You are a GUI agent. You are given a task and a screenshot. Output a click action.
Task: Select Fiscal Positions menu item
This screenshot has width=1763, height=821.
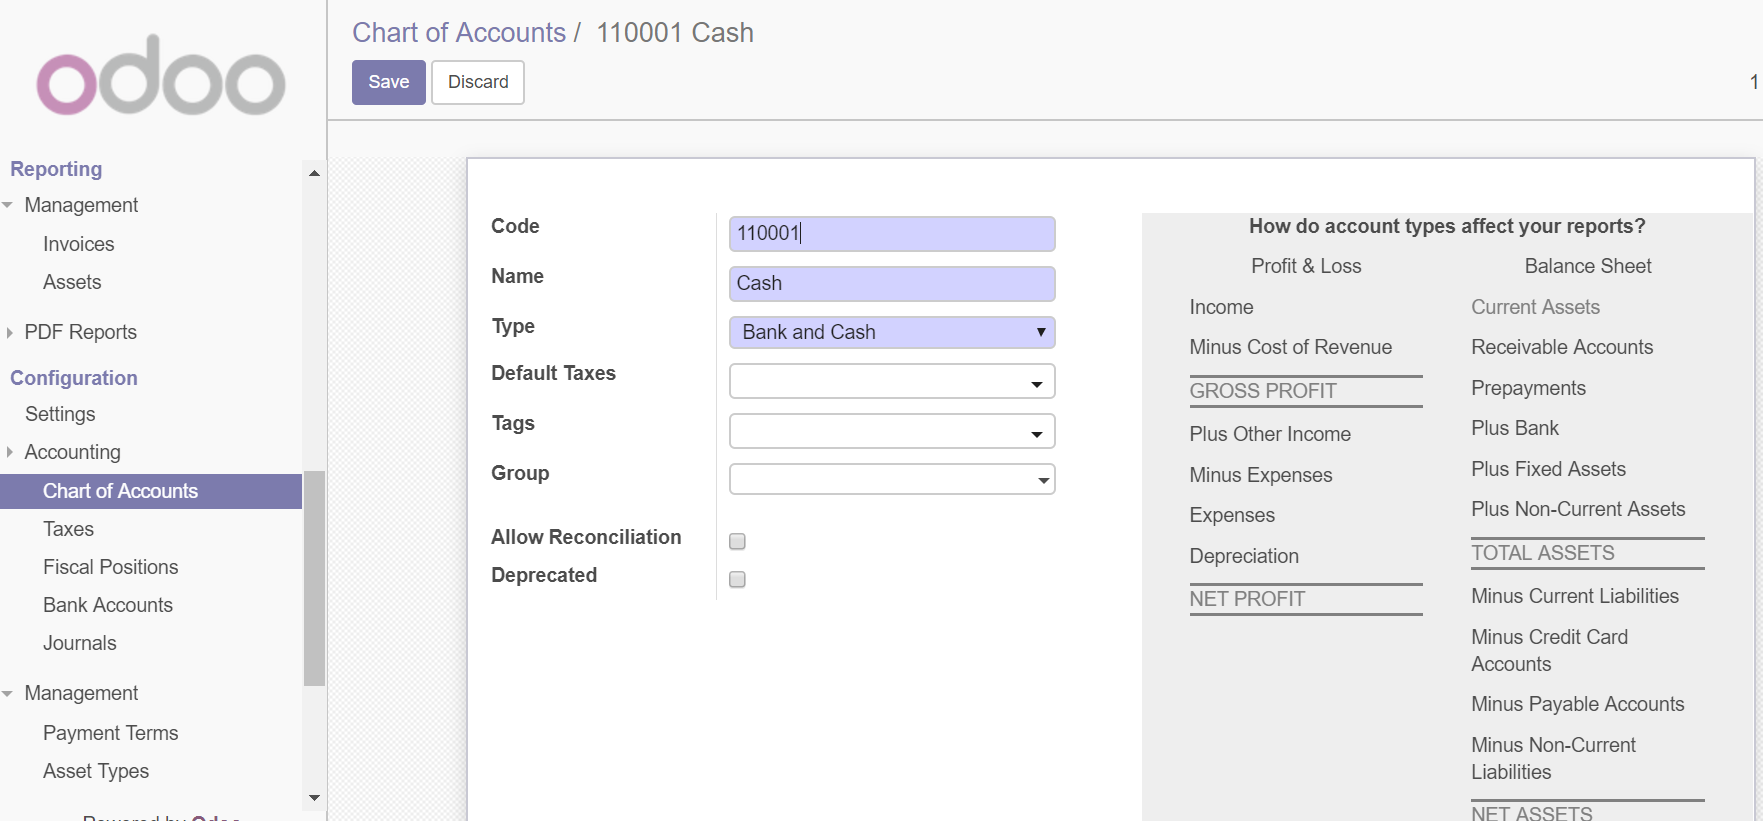(x=110, y=567)
